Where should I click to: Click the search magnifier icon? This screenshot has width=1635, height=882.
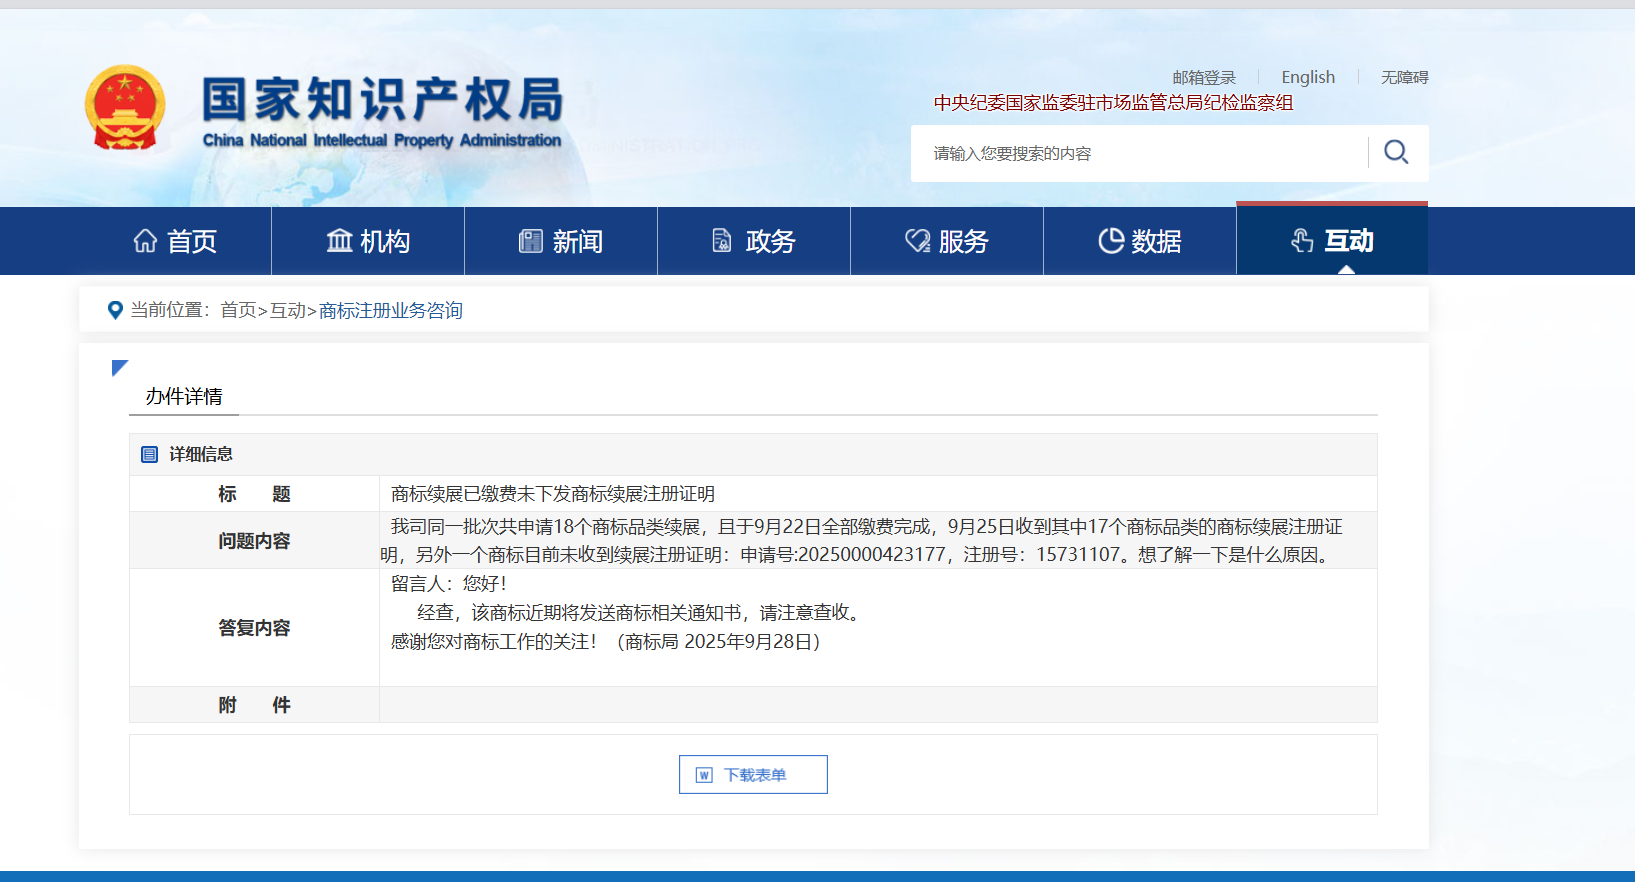point(1396,152)
